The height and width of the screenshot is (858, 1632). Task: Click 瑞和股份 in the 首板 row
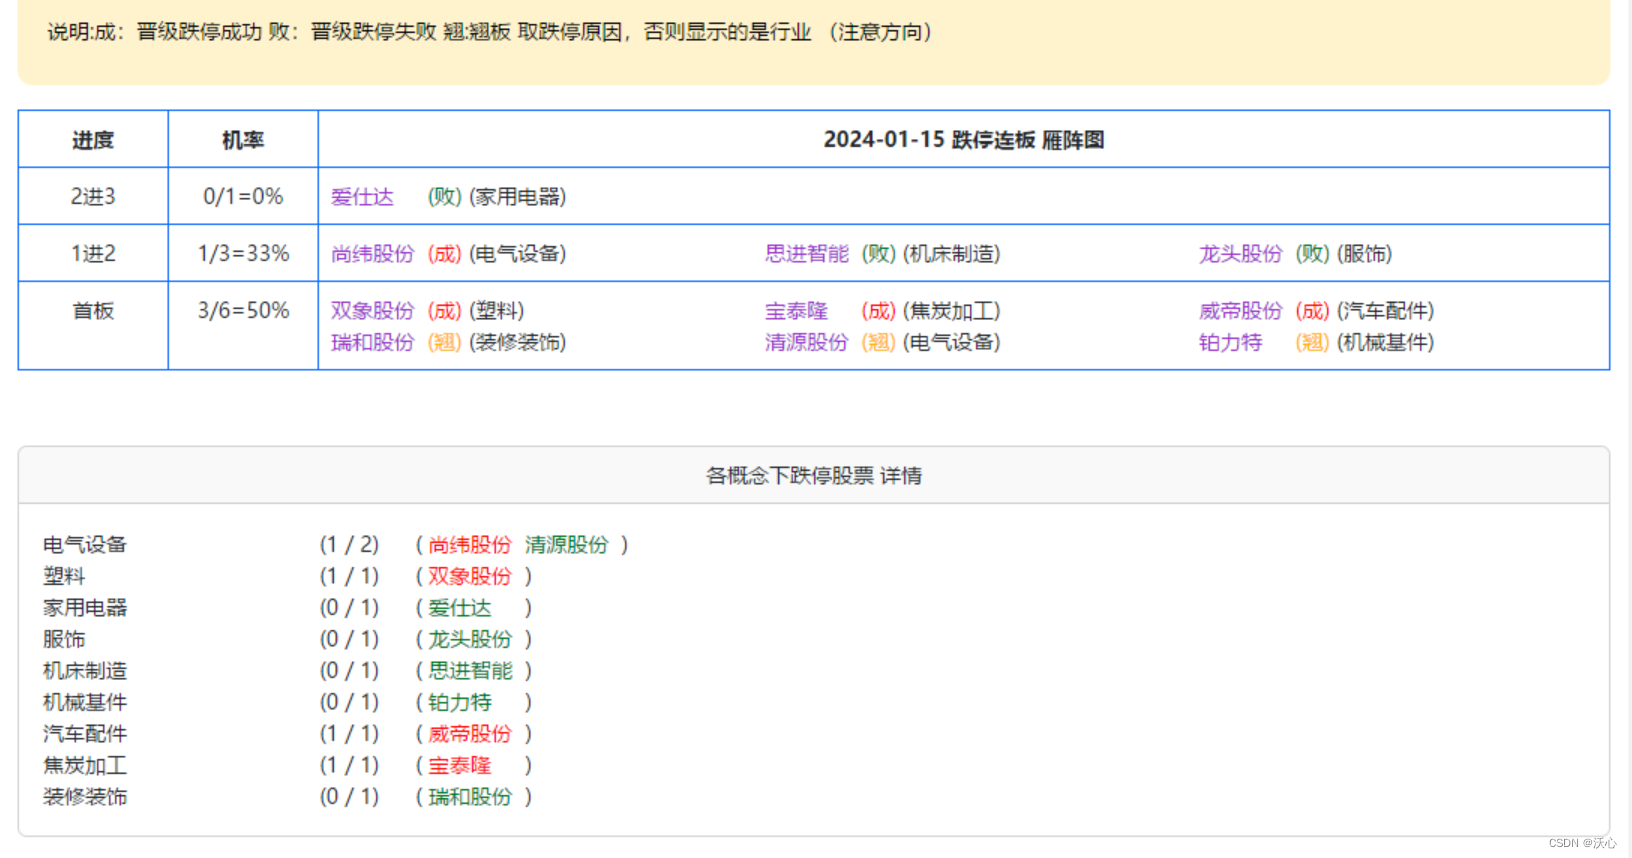click(x=372, y=342)
